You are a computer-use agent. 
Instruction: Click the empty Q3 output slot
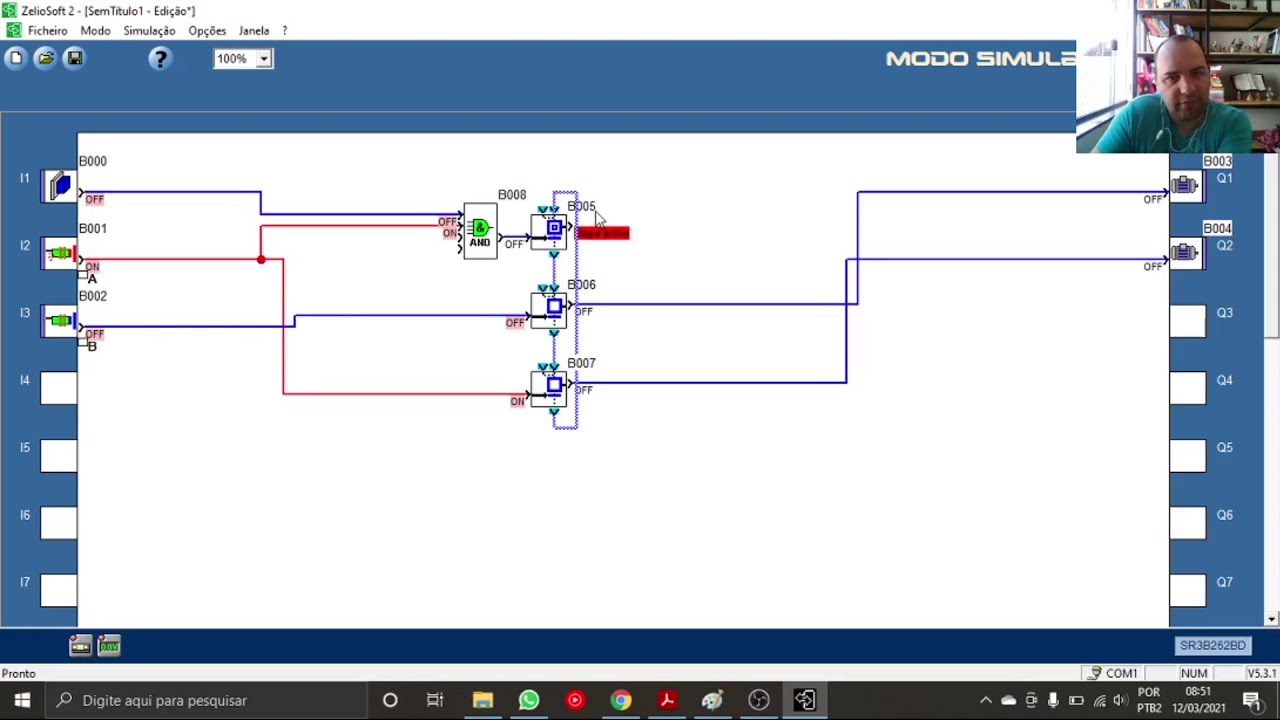[1187, 320]
